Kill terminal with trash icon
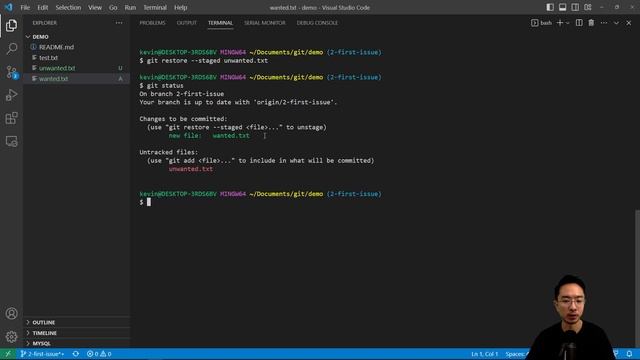The height and width of the screenshot is (360, 640). 591,23
